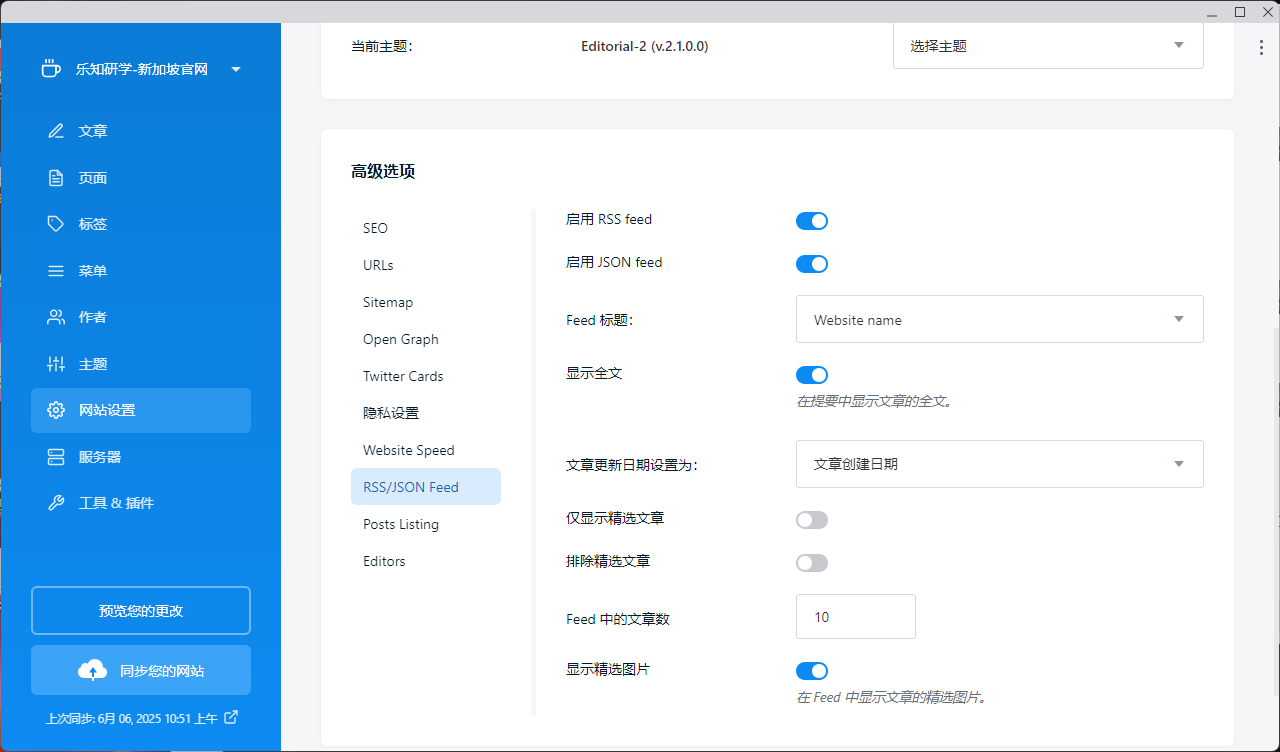Click the sliders icon beside 主题

(x=56, y=364)
